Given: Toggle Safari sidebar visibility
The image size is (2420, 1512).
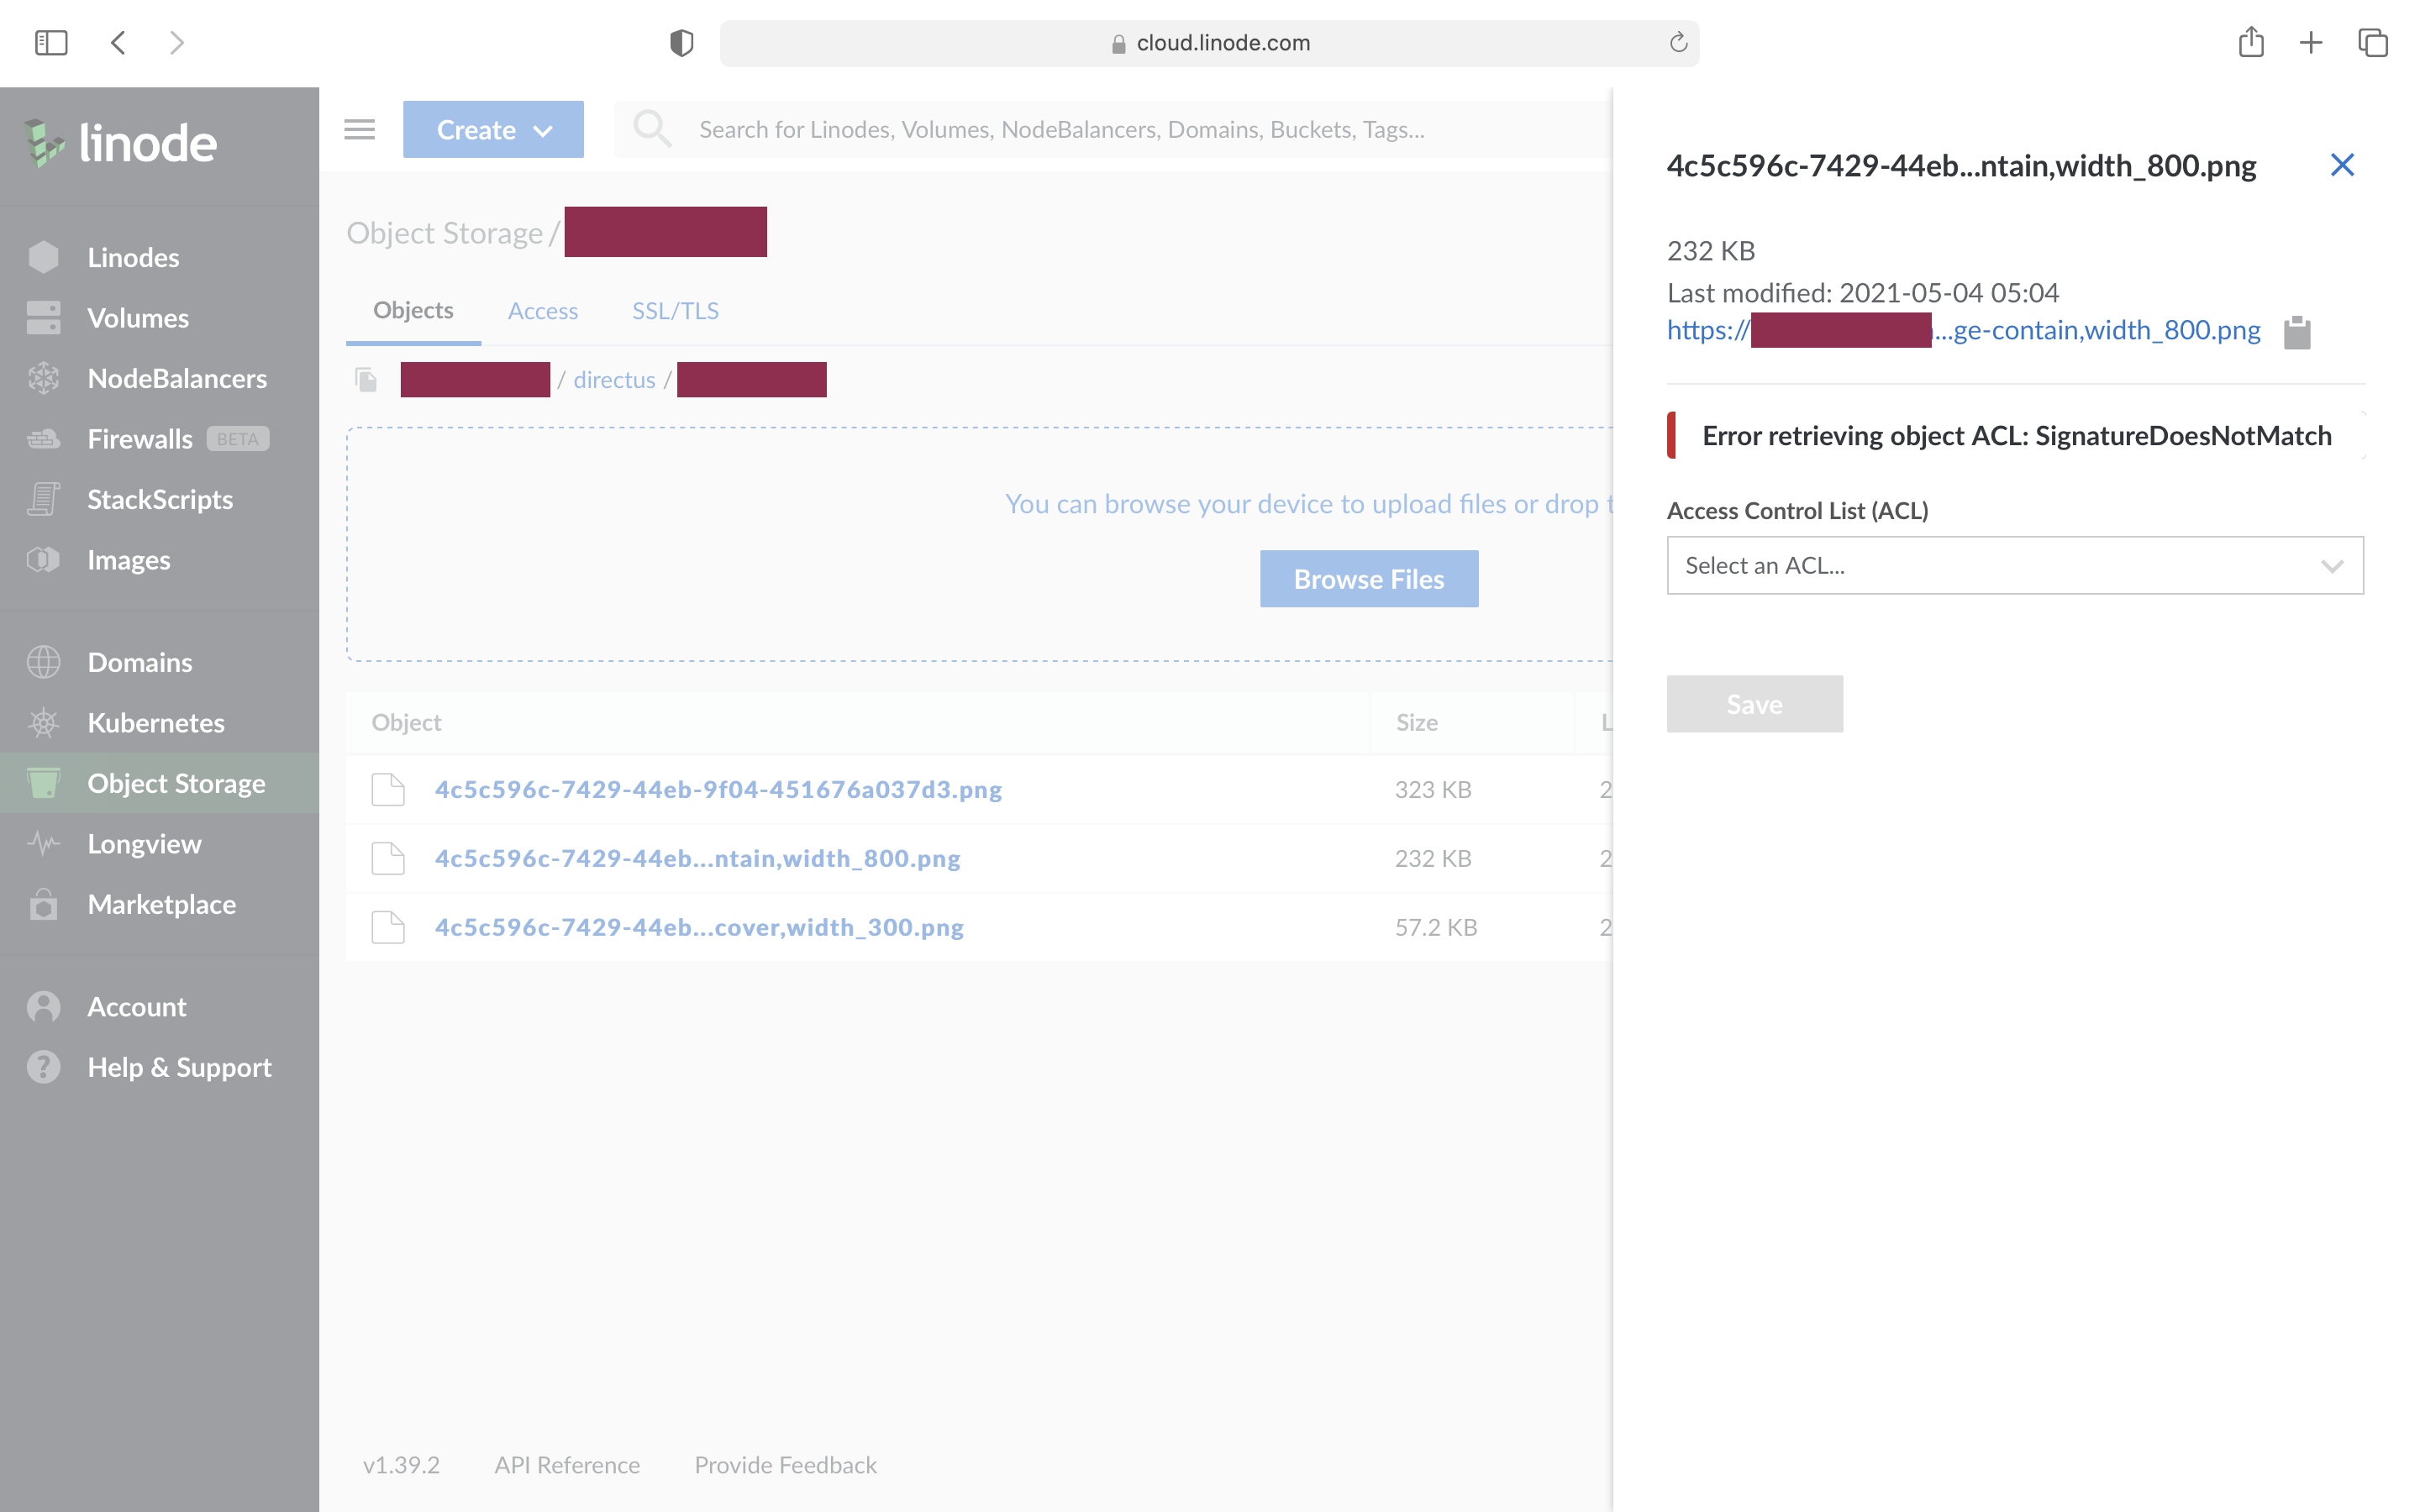Looking at the screenshot, I should 51,43.
